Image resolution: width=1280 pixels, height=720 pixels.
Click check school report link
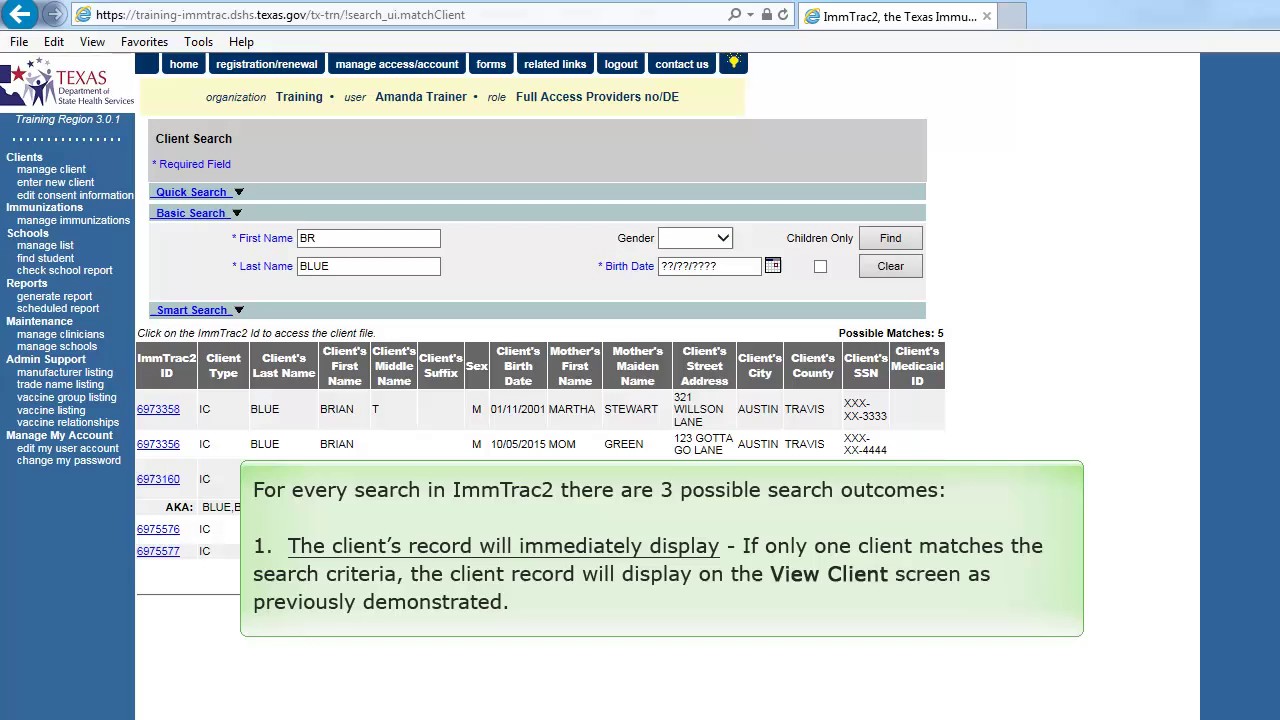64,270
